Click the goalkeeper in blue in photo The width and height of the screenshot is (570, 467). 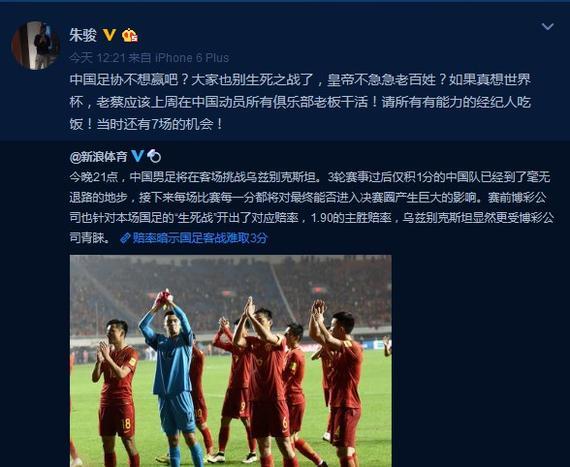(172, 378)
